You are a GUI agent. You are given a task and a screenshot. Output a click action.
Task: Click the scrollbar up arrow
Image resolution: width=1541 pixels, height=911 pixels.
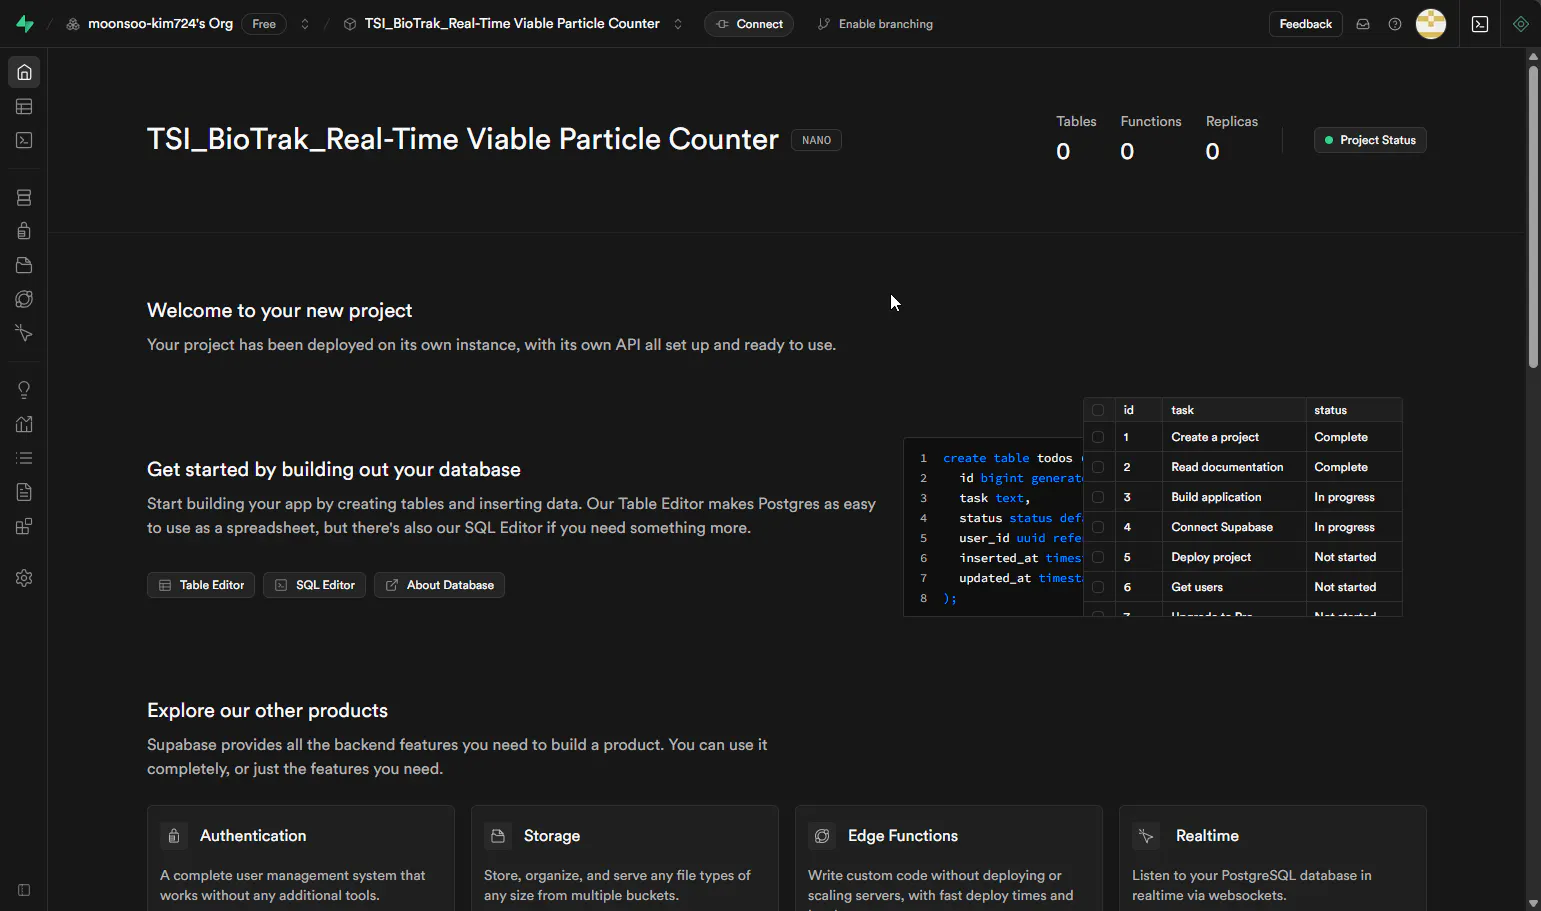pos(1533,56)
